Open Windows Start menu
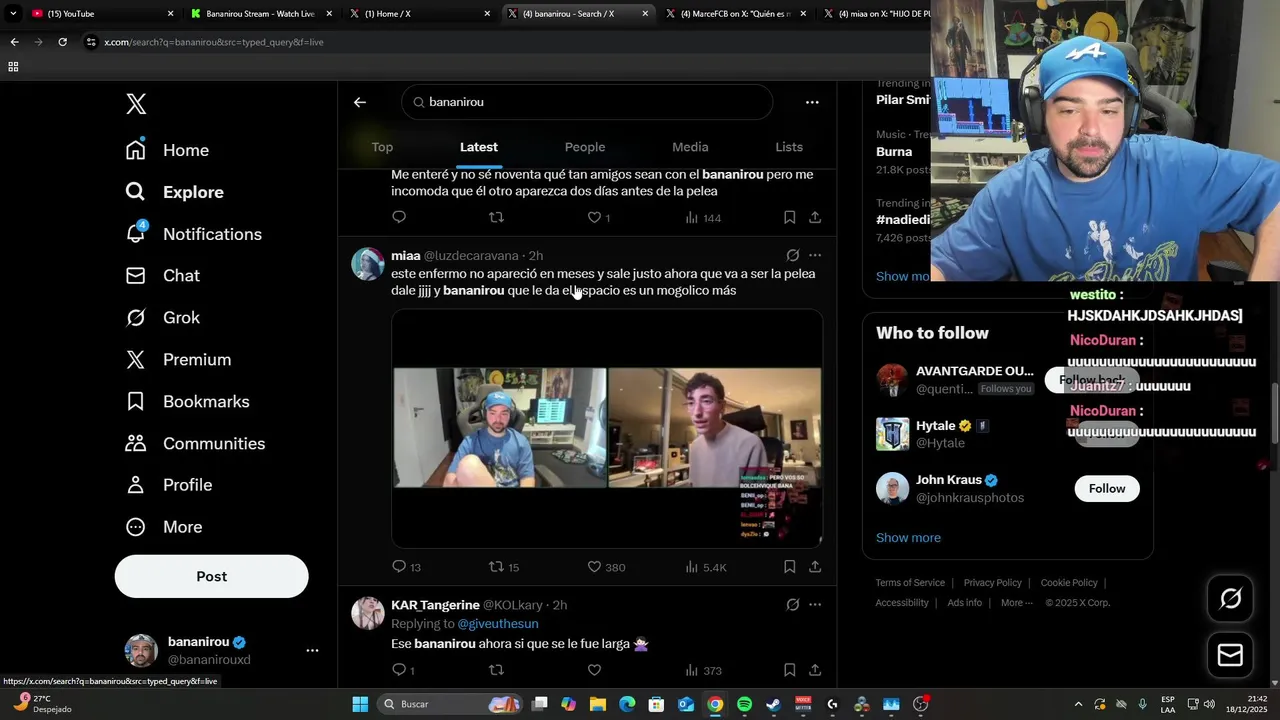 [x=360, y=704]
